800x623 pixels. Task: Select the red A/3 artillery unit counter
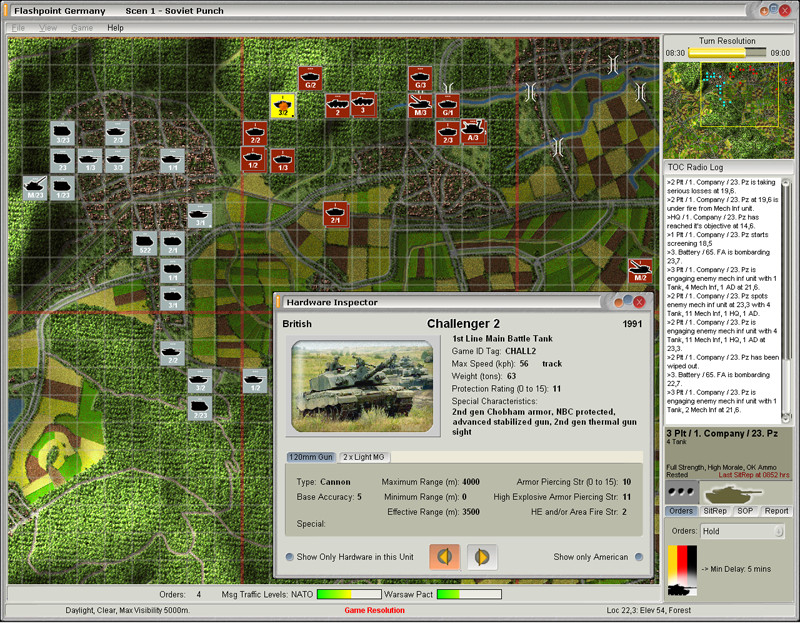(473, 131)
